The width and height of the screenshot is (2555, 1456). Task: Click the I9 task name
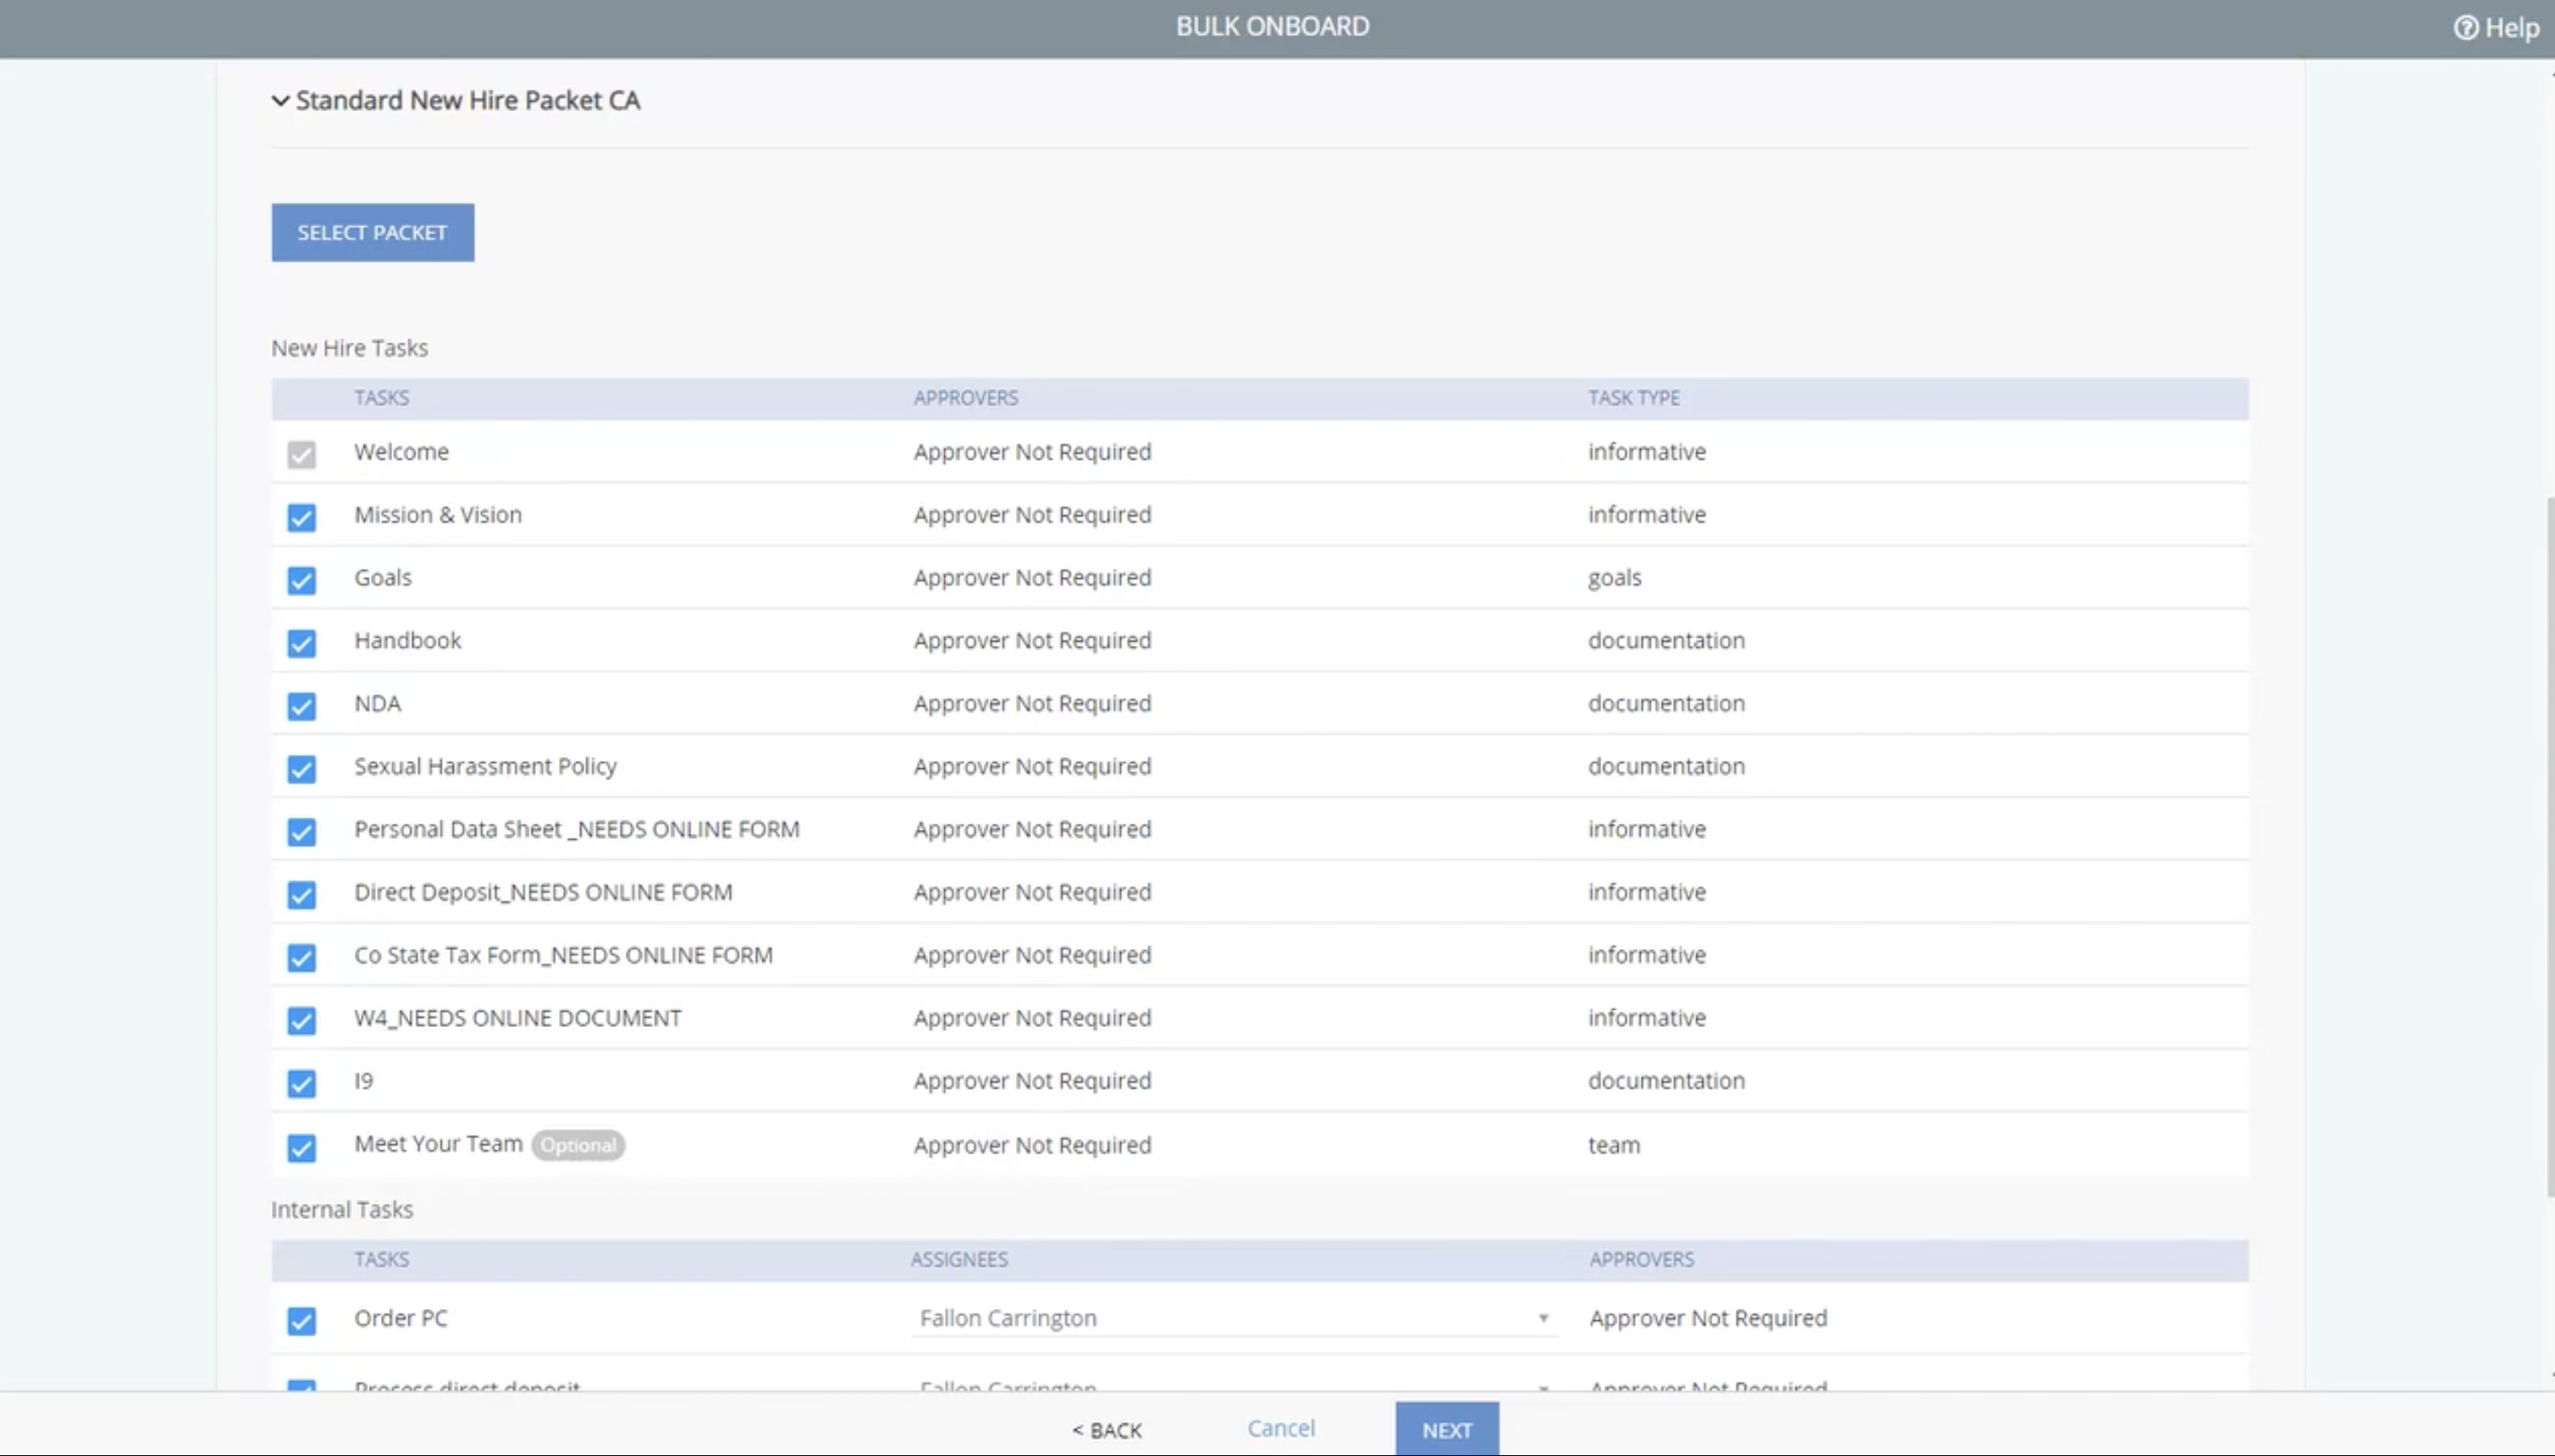pyautogui.click(x=363, y=1081)
